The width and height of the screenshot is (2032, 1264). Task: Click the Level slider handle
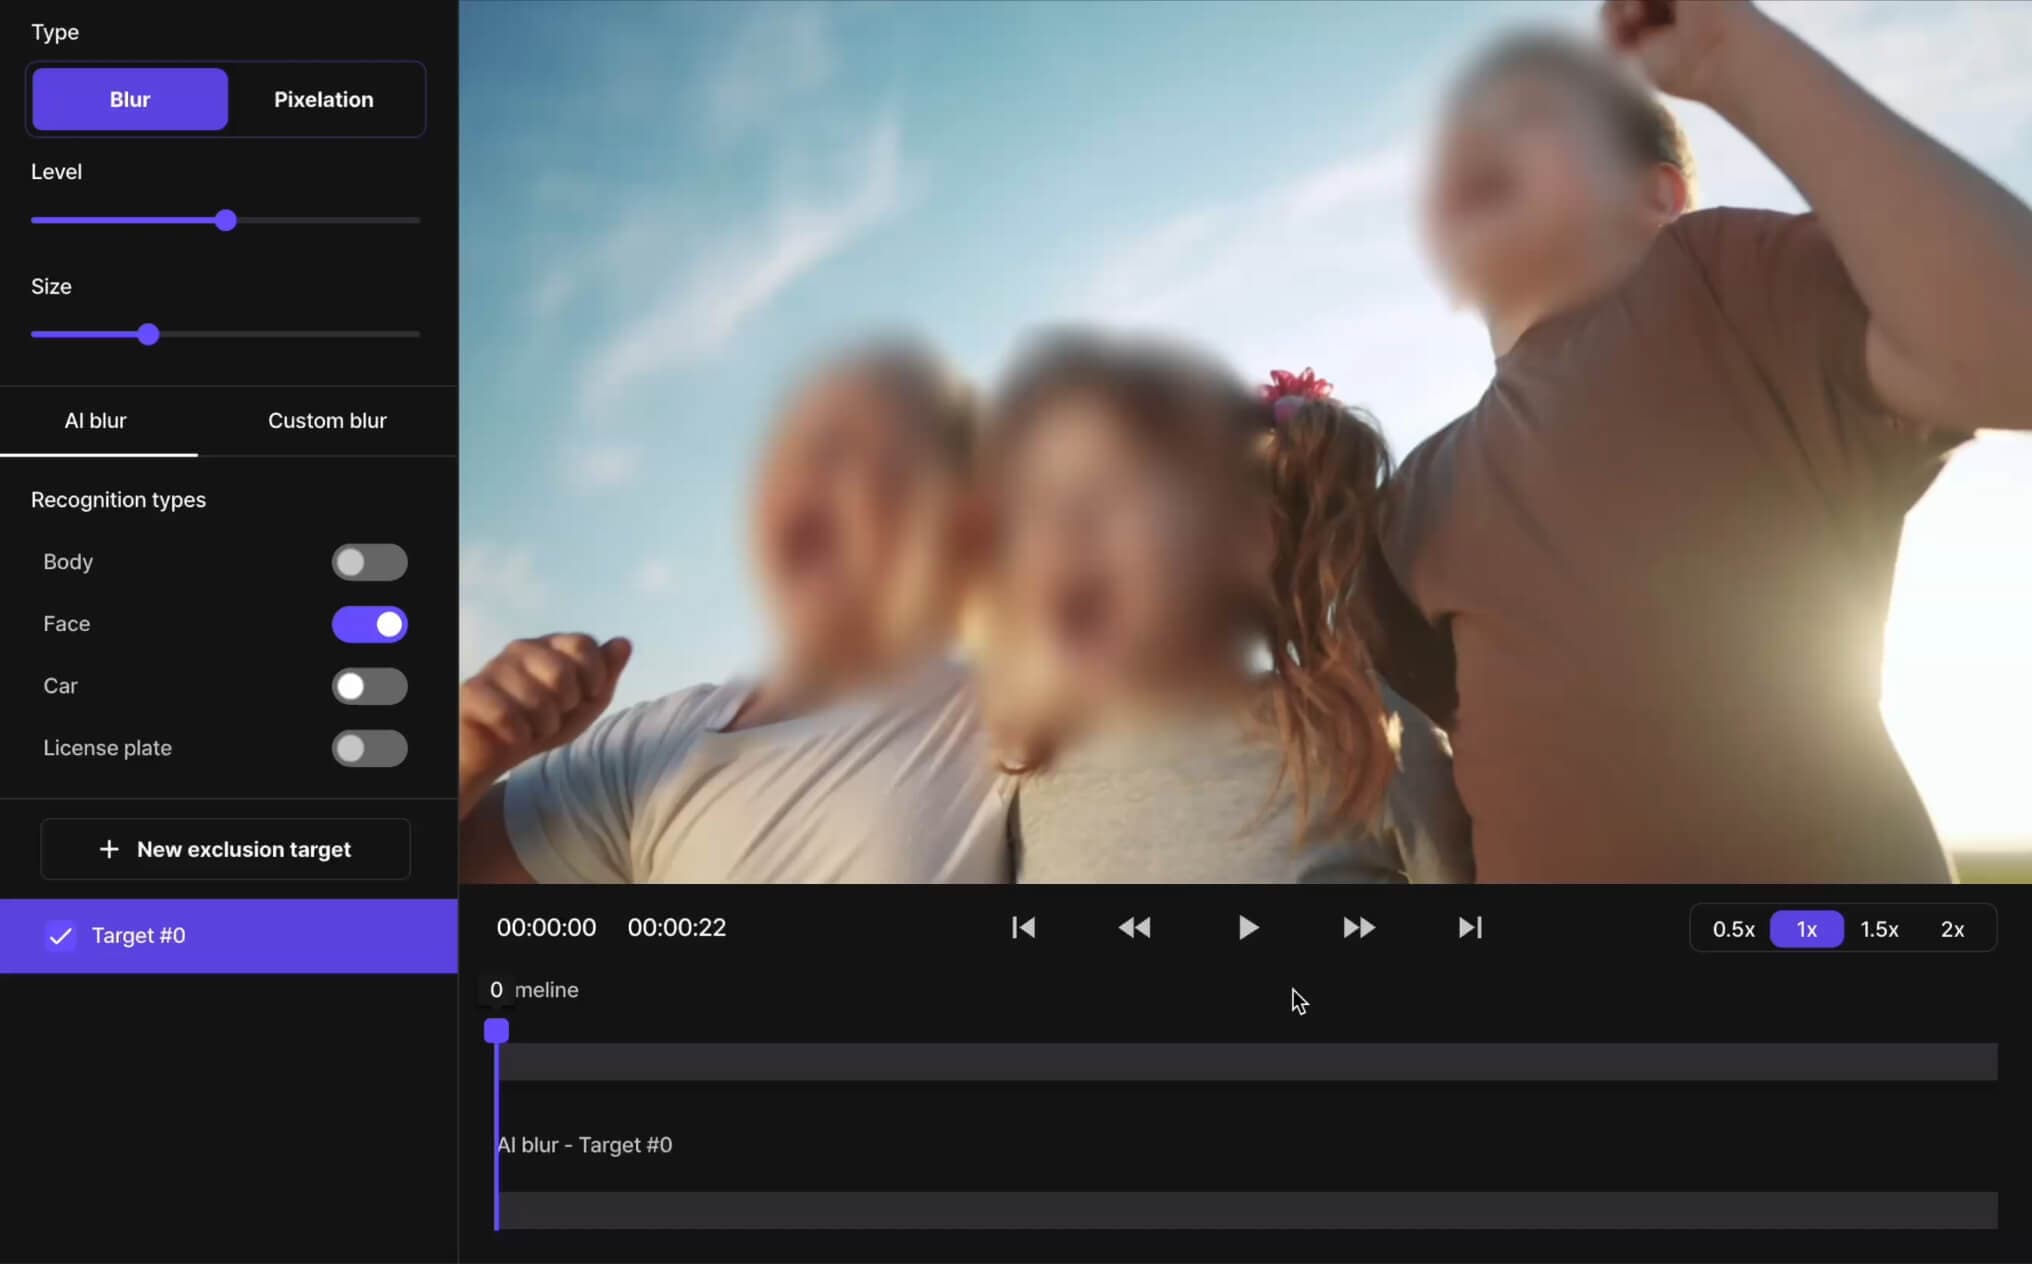click(x=226, y=220)
